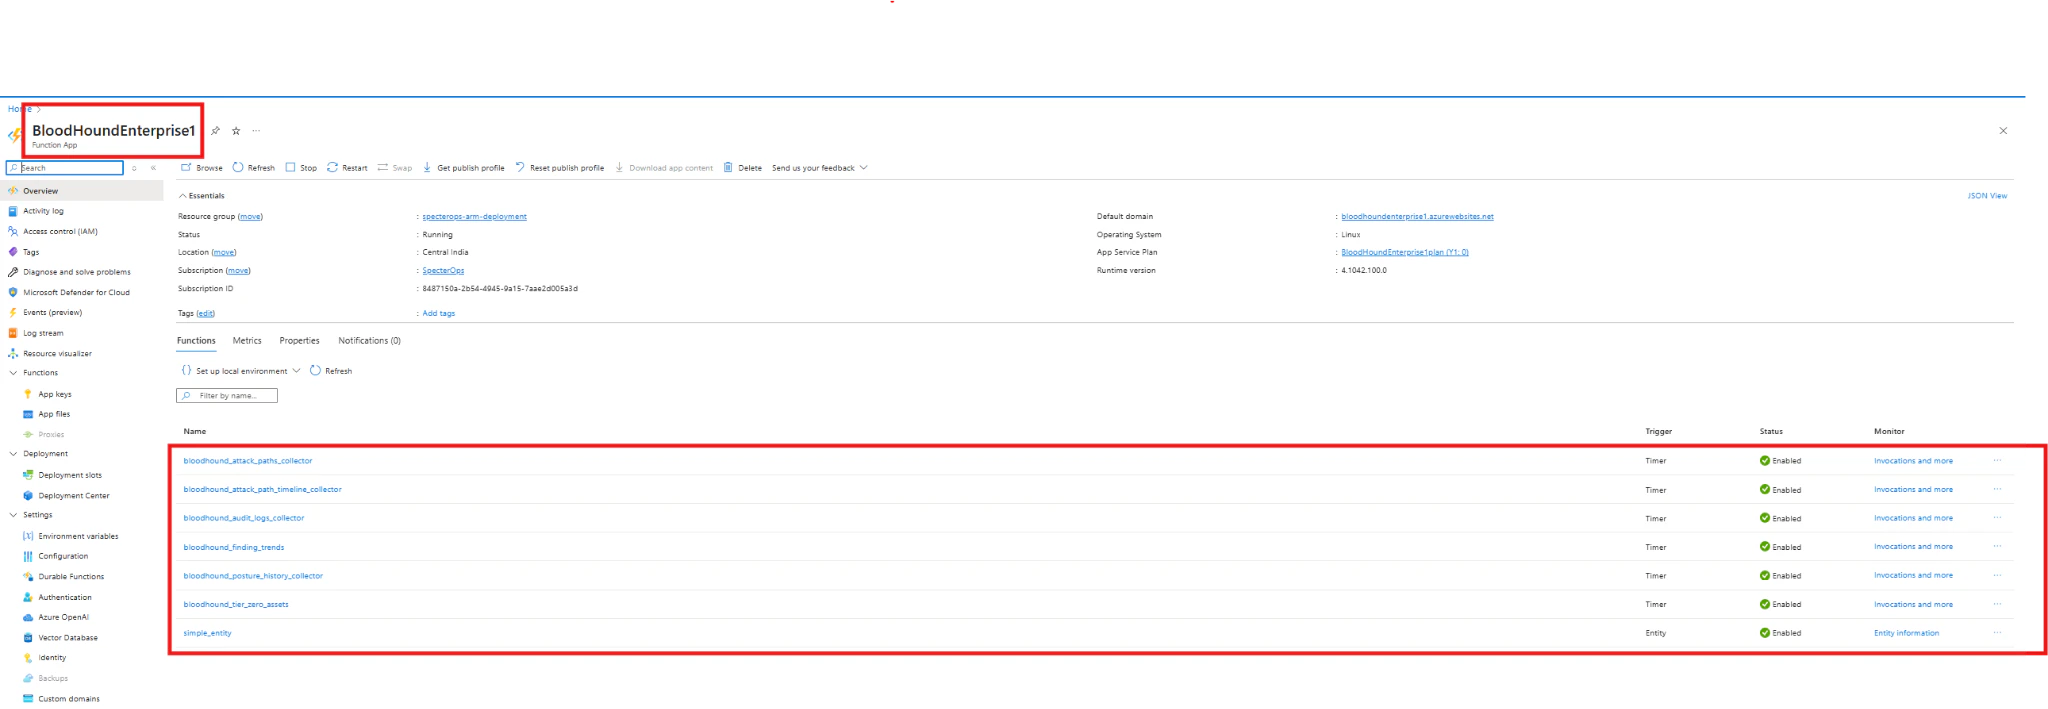Viewport: 2048px width, 709px height.
Task: Collapse the Deployment section in sidebar
Action: pos(13,454)
